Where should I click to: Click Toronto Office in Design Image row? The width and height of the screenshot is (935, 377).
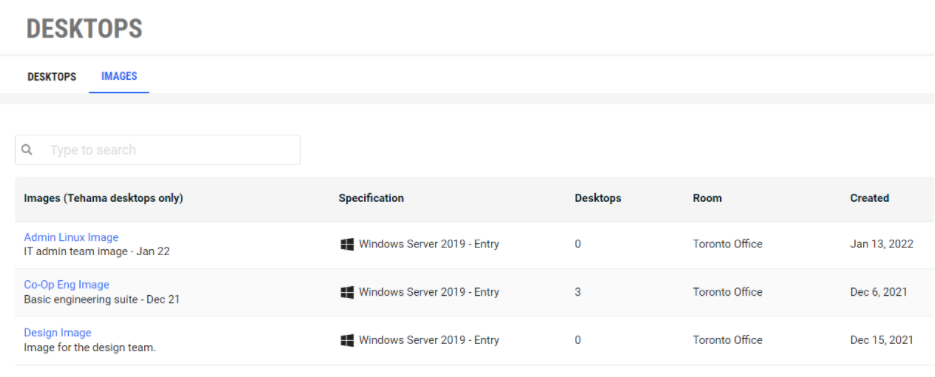click(727, 340)
